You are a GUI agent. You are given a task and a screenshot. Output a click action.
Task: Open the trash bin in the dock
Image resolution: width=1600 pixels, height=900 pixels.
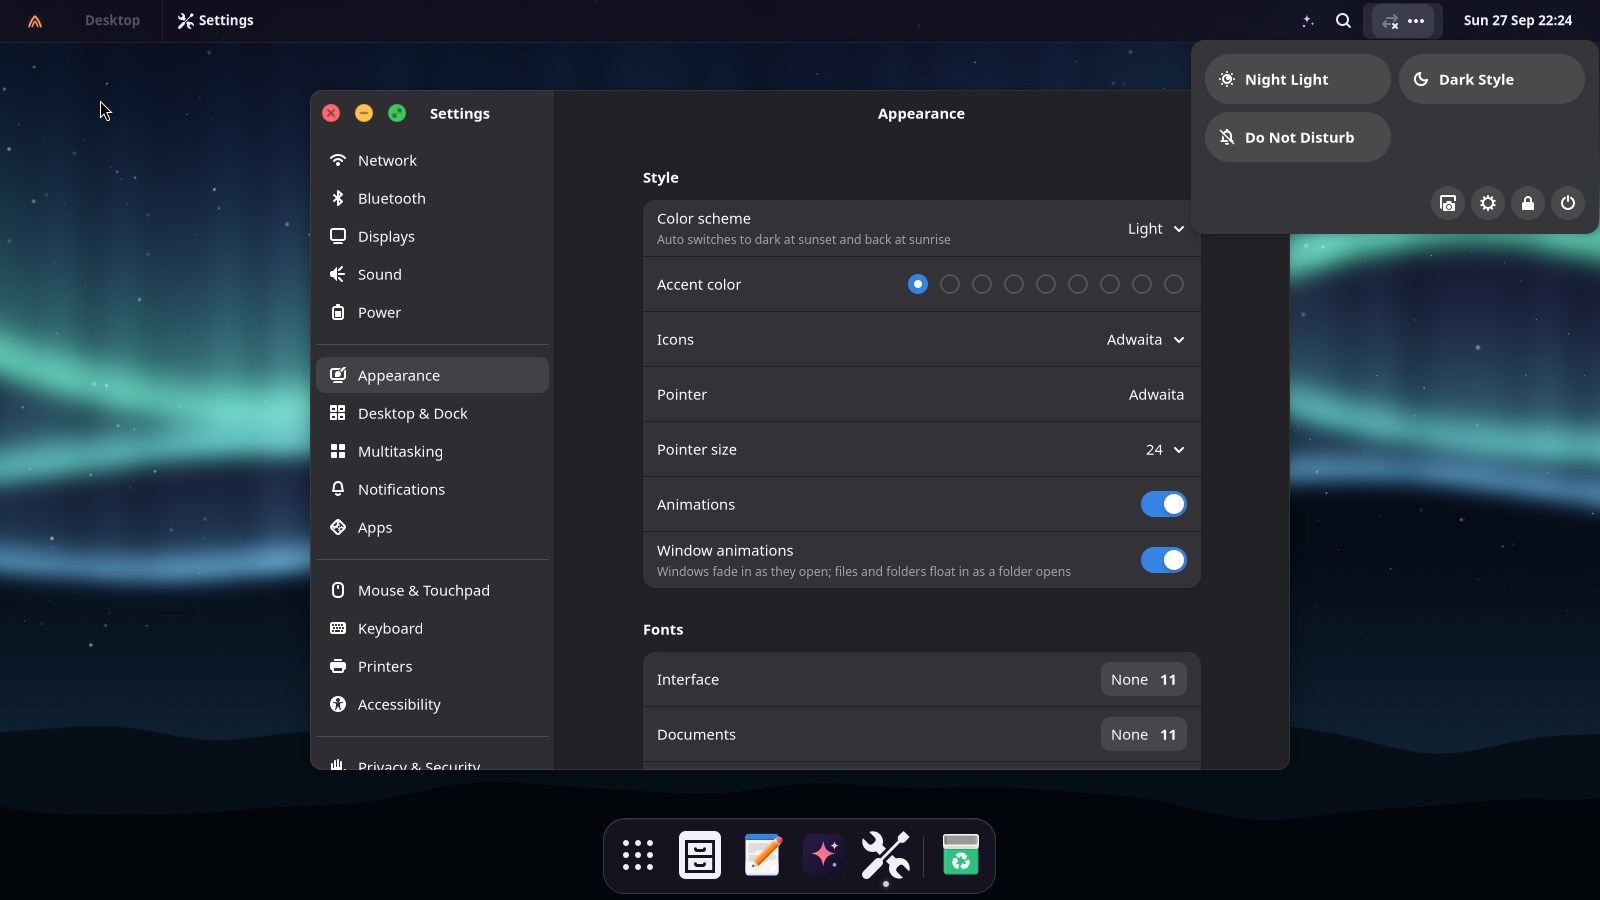point(960,855)
